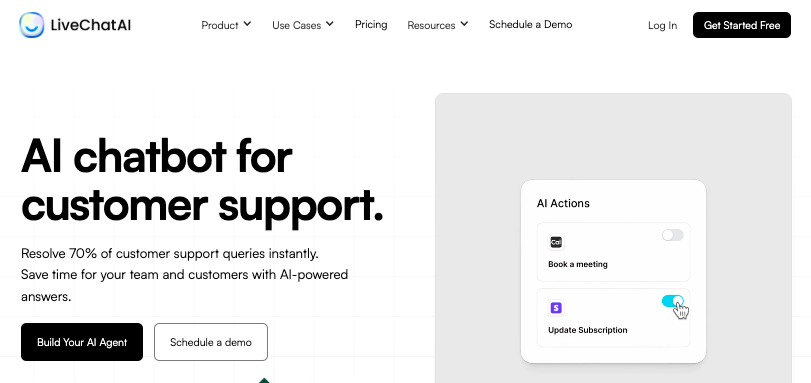Screen dimensions: 811x383
Task: Expand the Resources menu
Action: click(438, 25)
